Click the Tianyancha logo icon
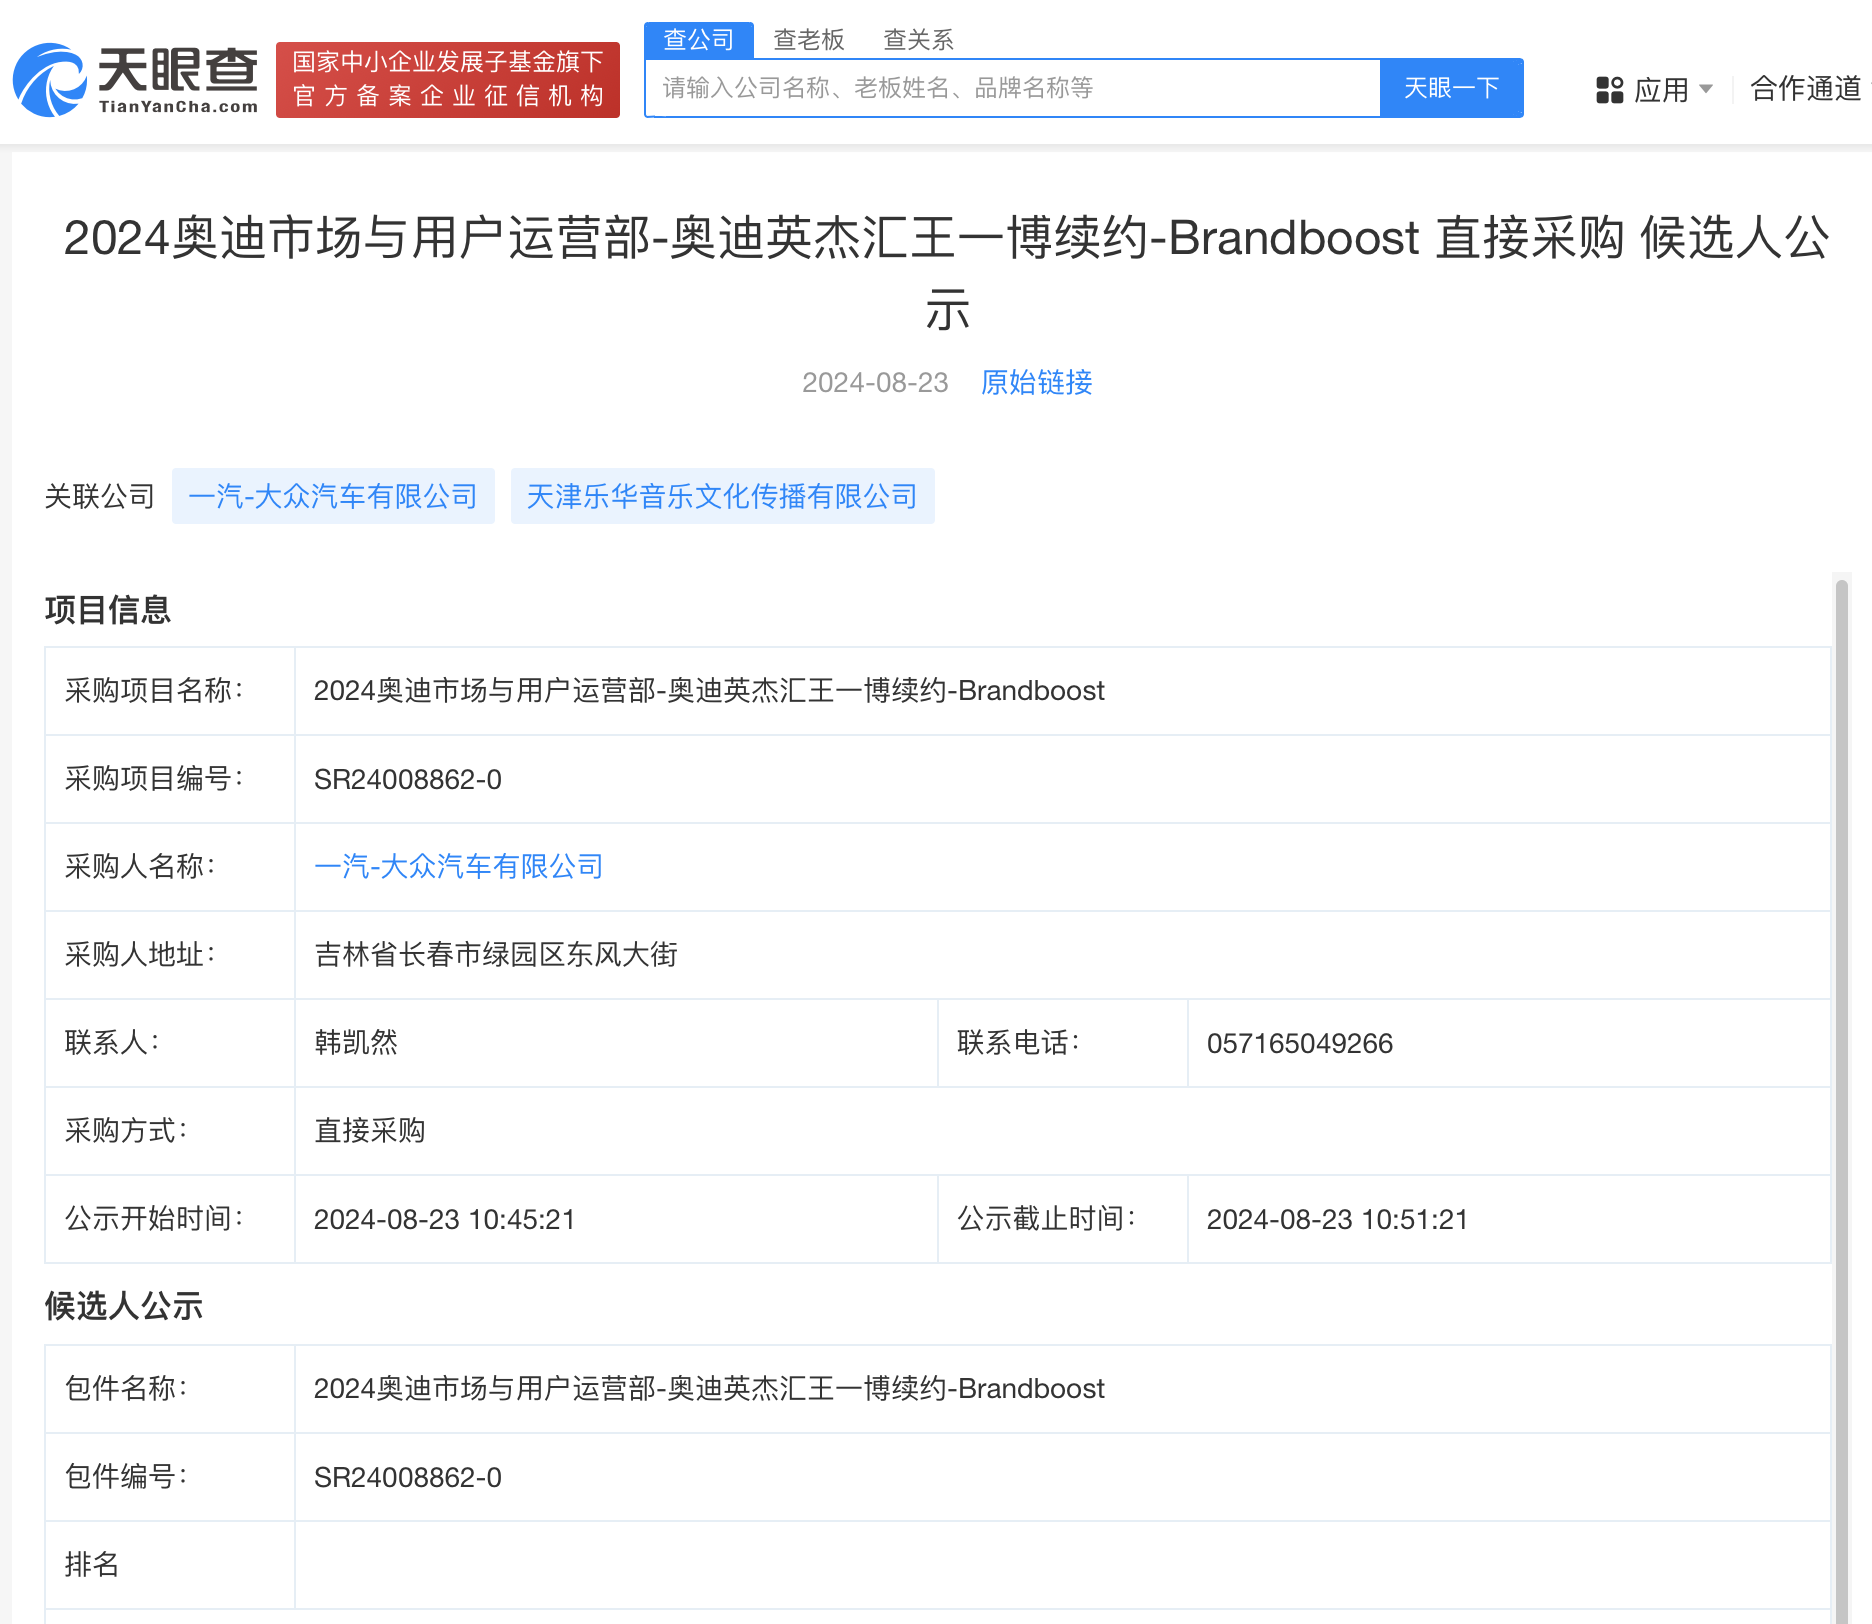Screen dimensions: 1872x1624 [52, 80]
